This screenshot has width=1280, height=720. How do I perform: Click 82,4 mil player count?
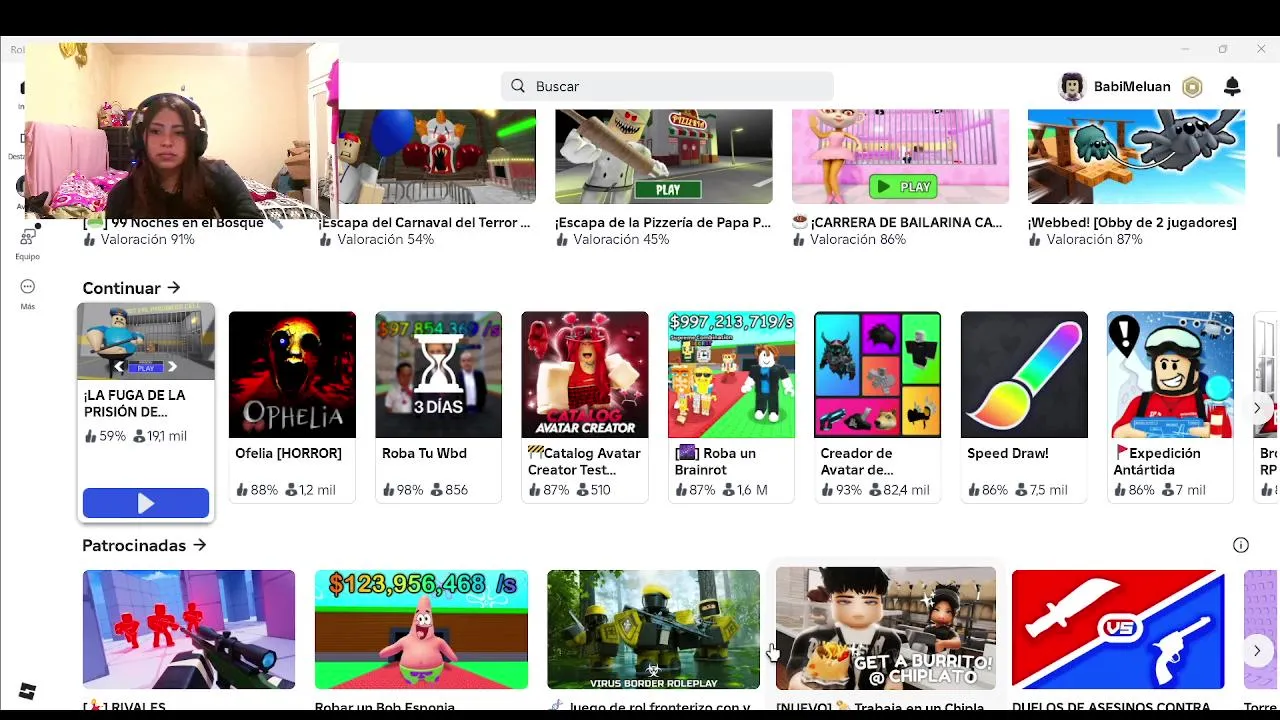tap(900, 490)
